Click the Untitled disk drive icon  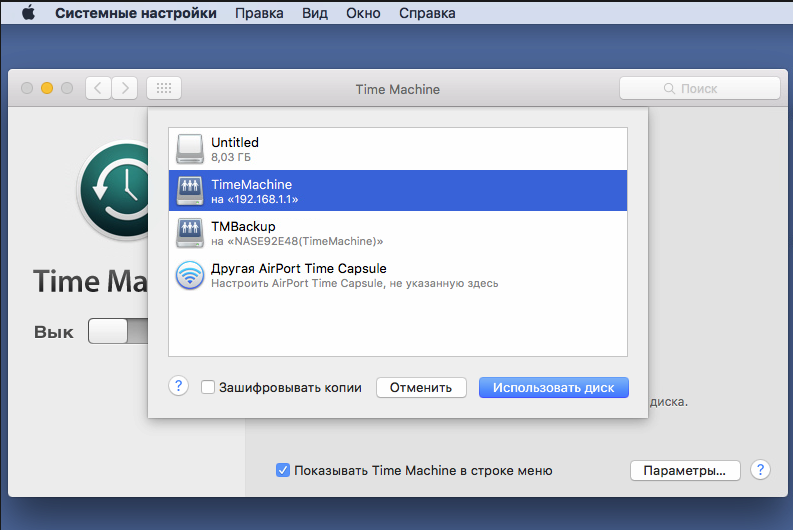pyautogui.click(x=189, y=149)
